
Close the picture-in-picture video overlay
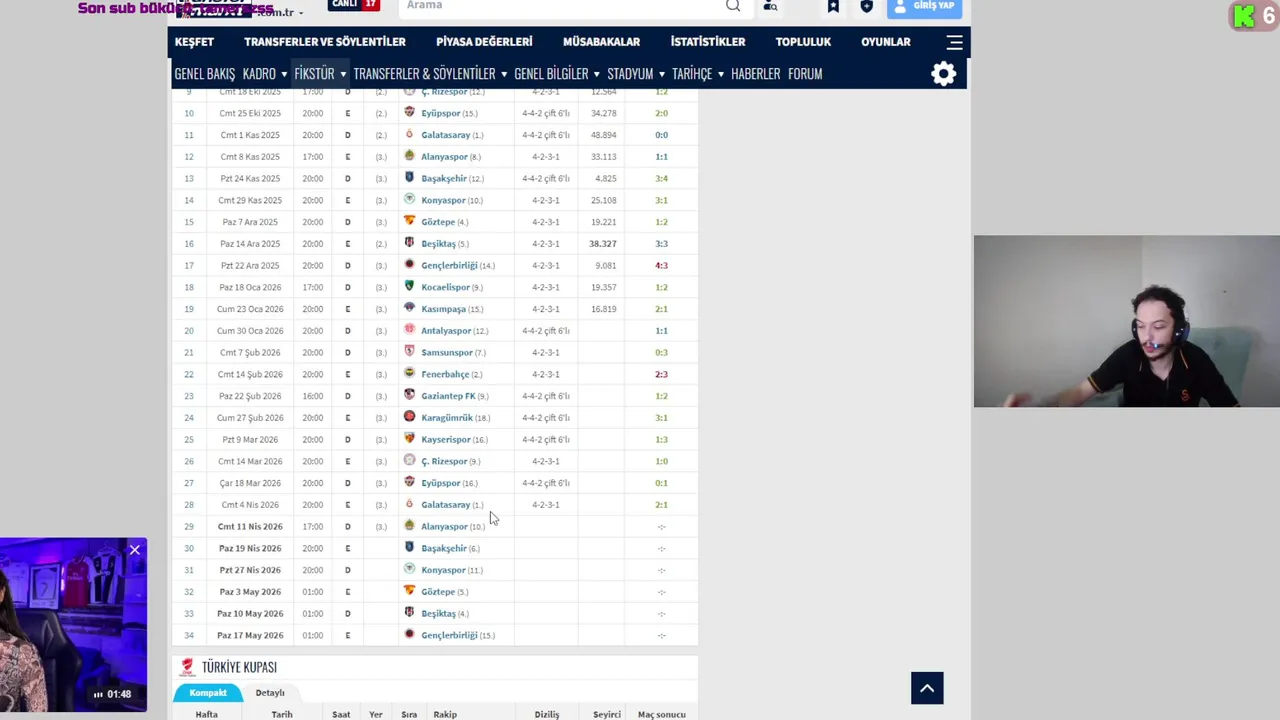(x=135, y=549)
